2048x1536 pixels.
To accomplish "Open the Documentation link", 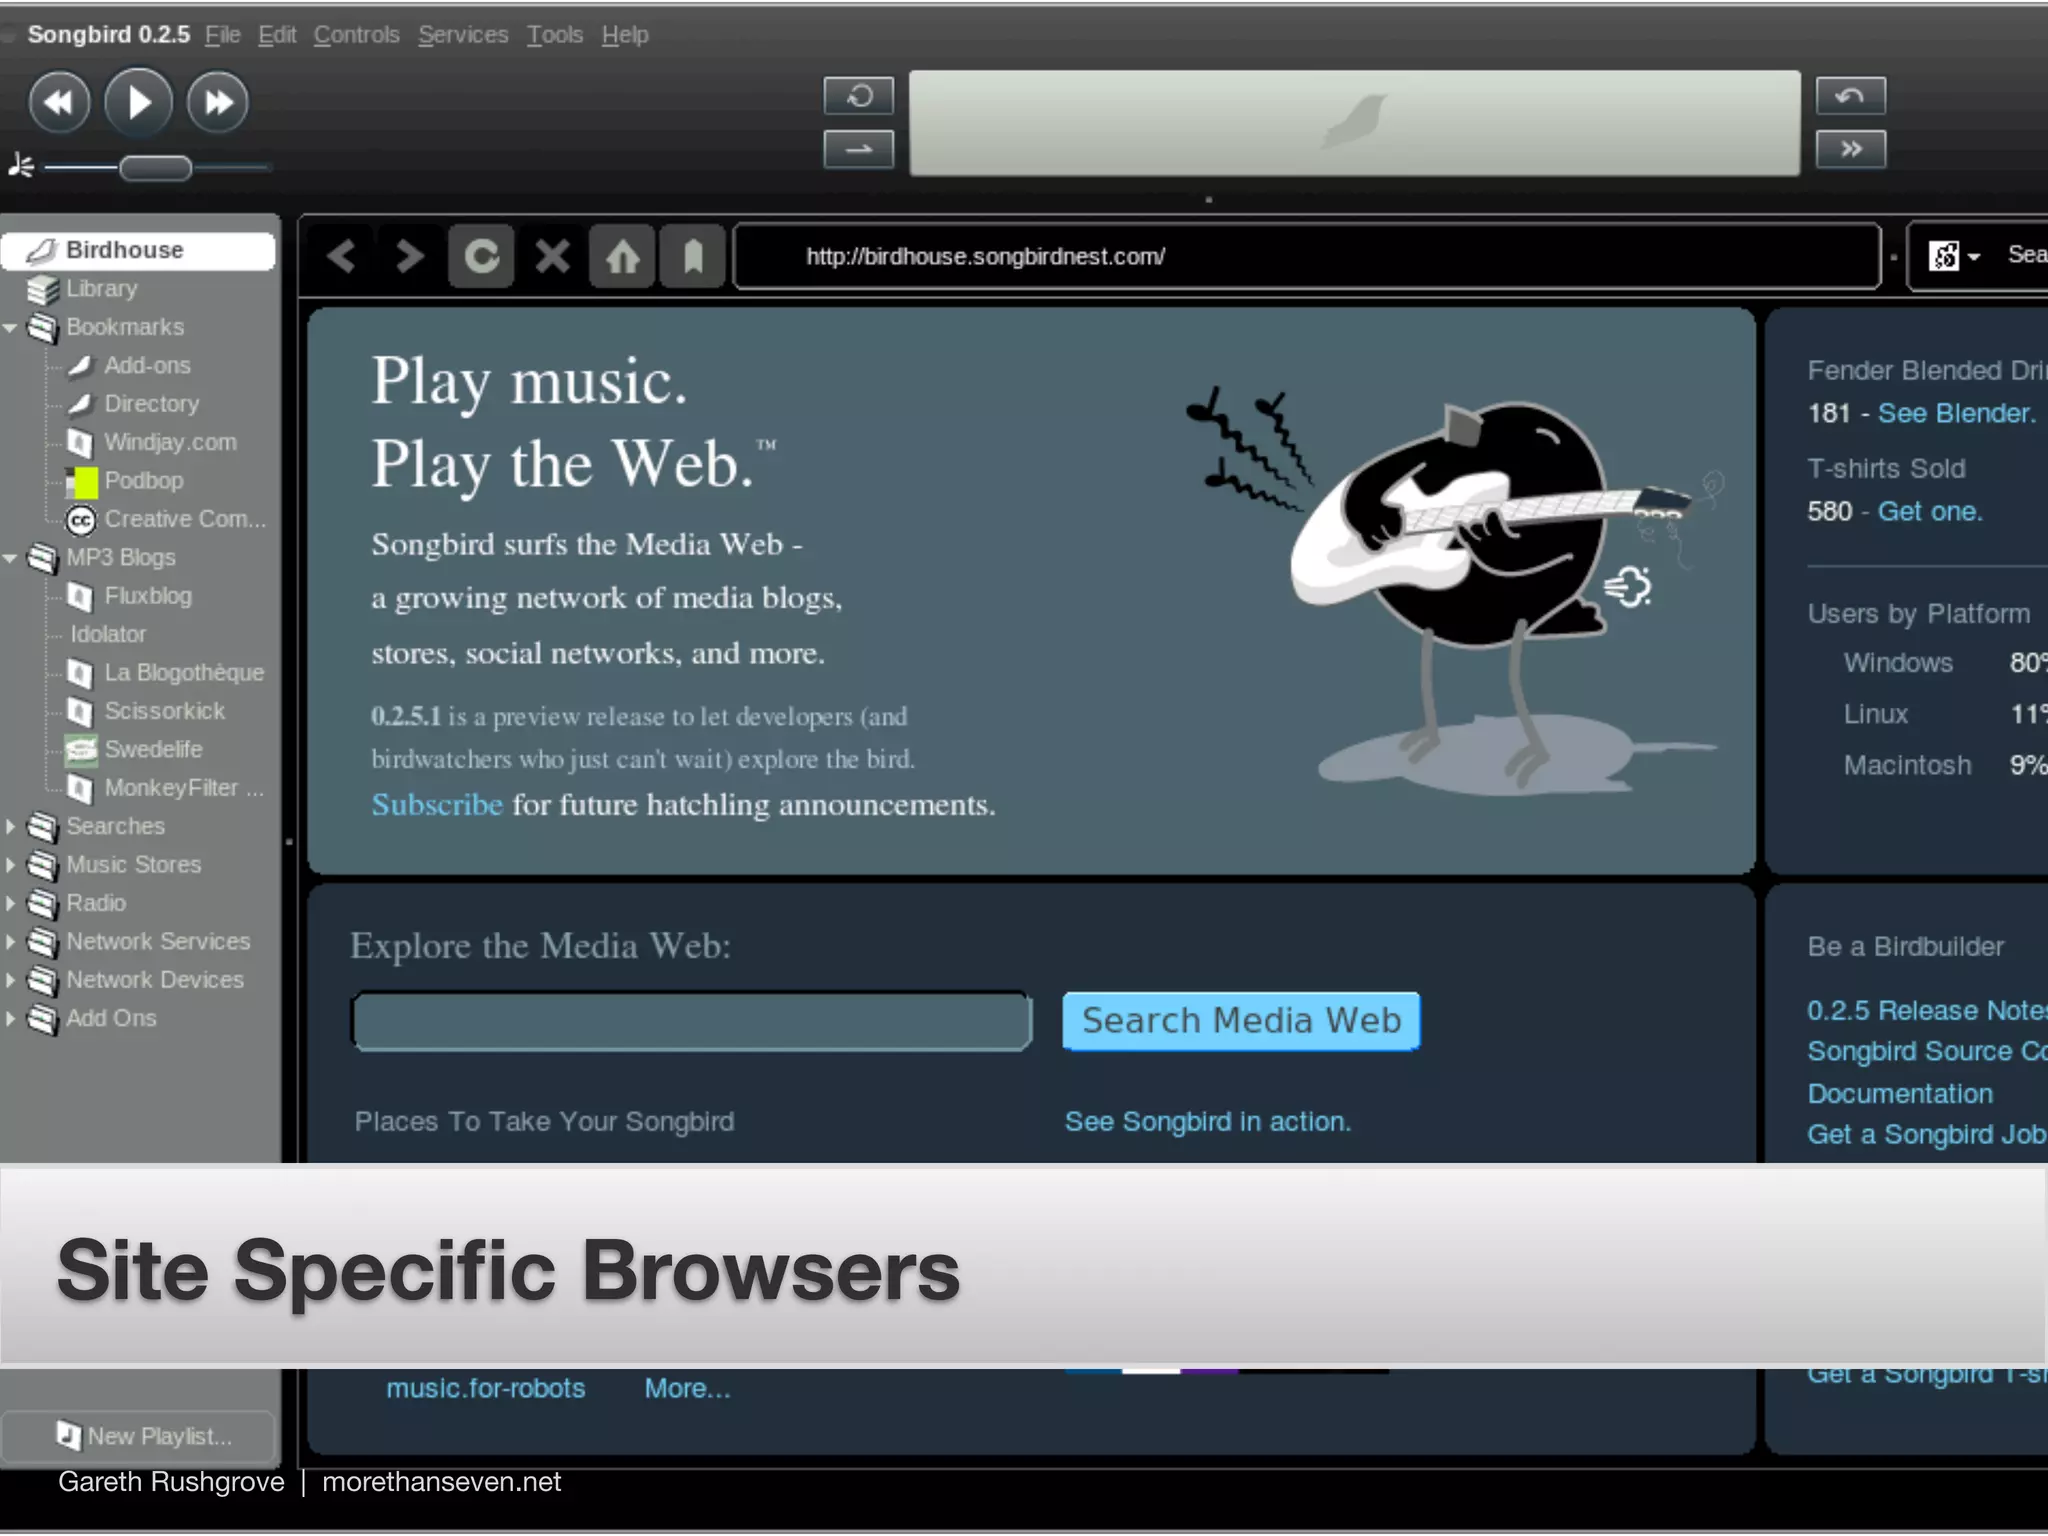I will pos(1900,1094).
